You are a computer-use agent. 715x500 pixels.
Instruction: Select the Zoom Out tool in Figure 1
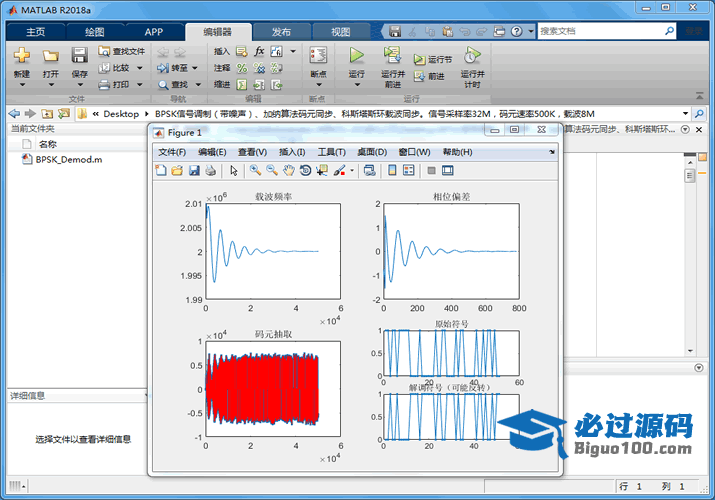coord(272,170)
